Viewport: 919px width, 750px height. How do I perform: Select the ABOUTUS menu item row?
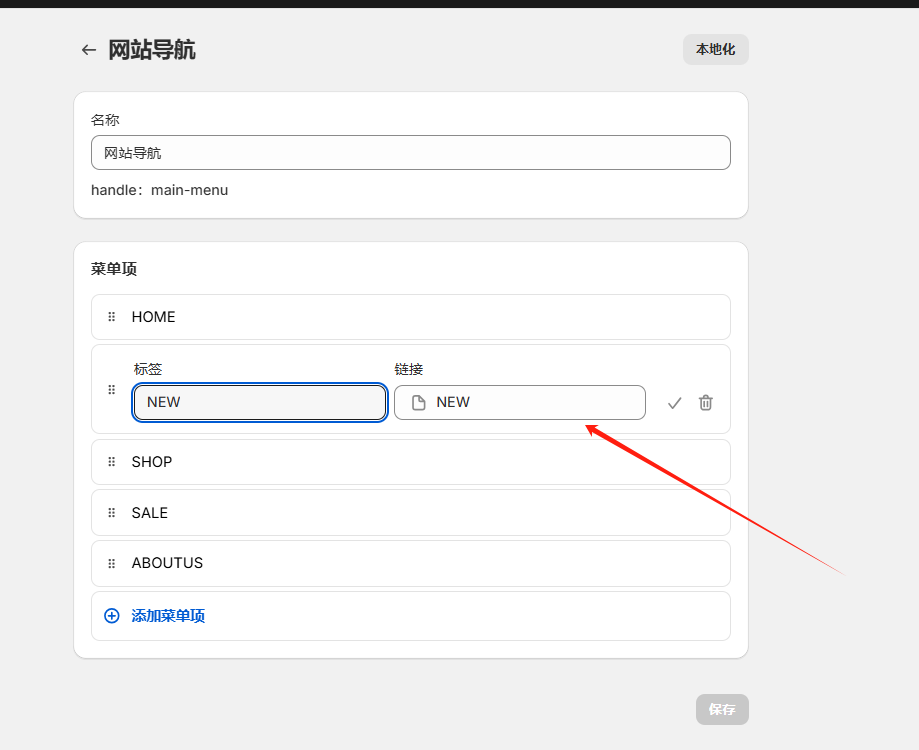(x=410, y=563)
